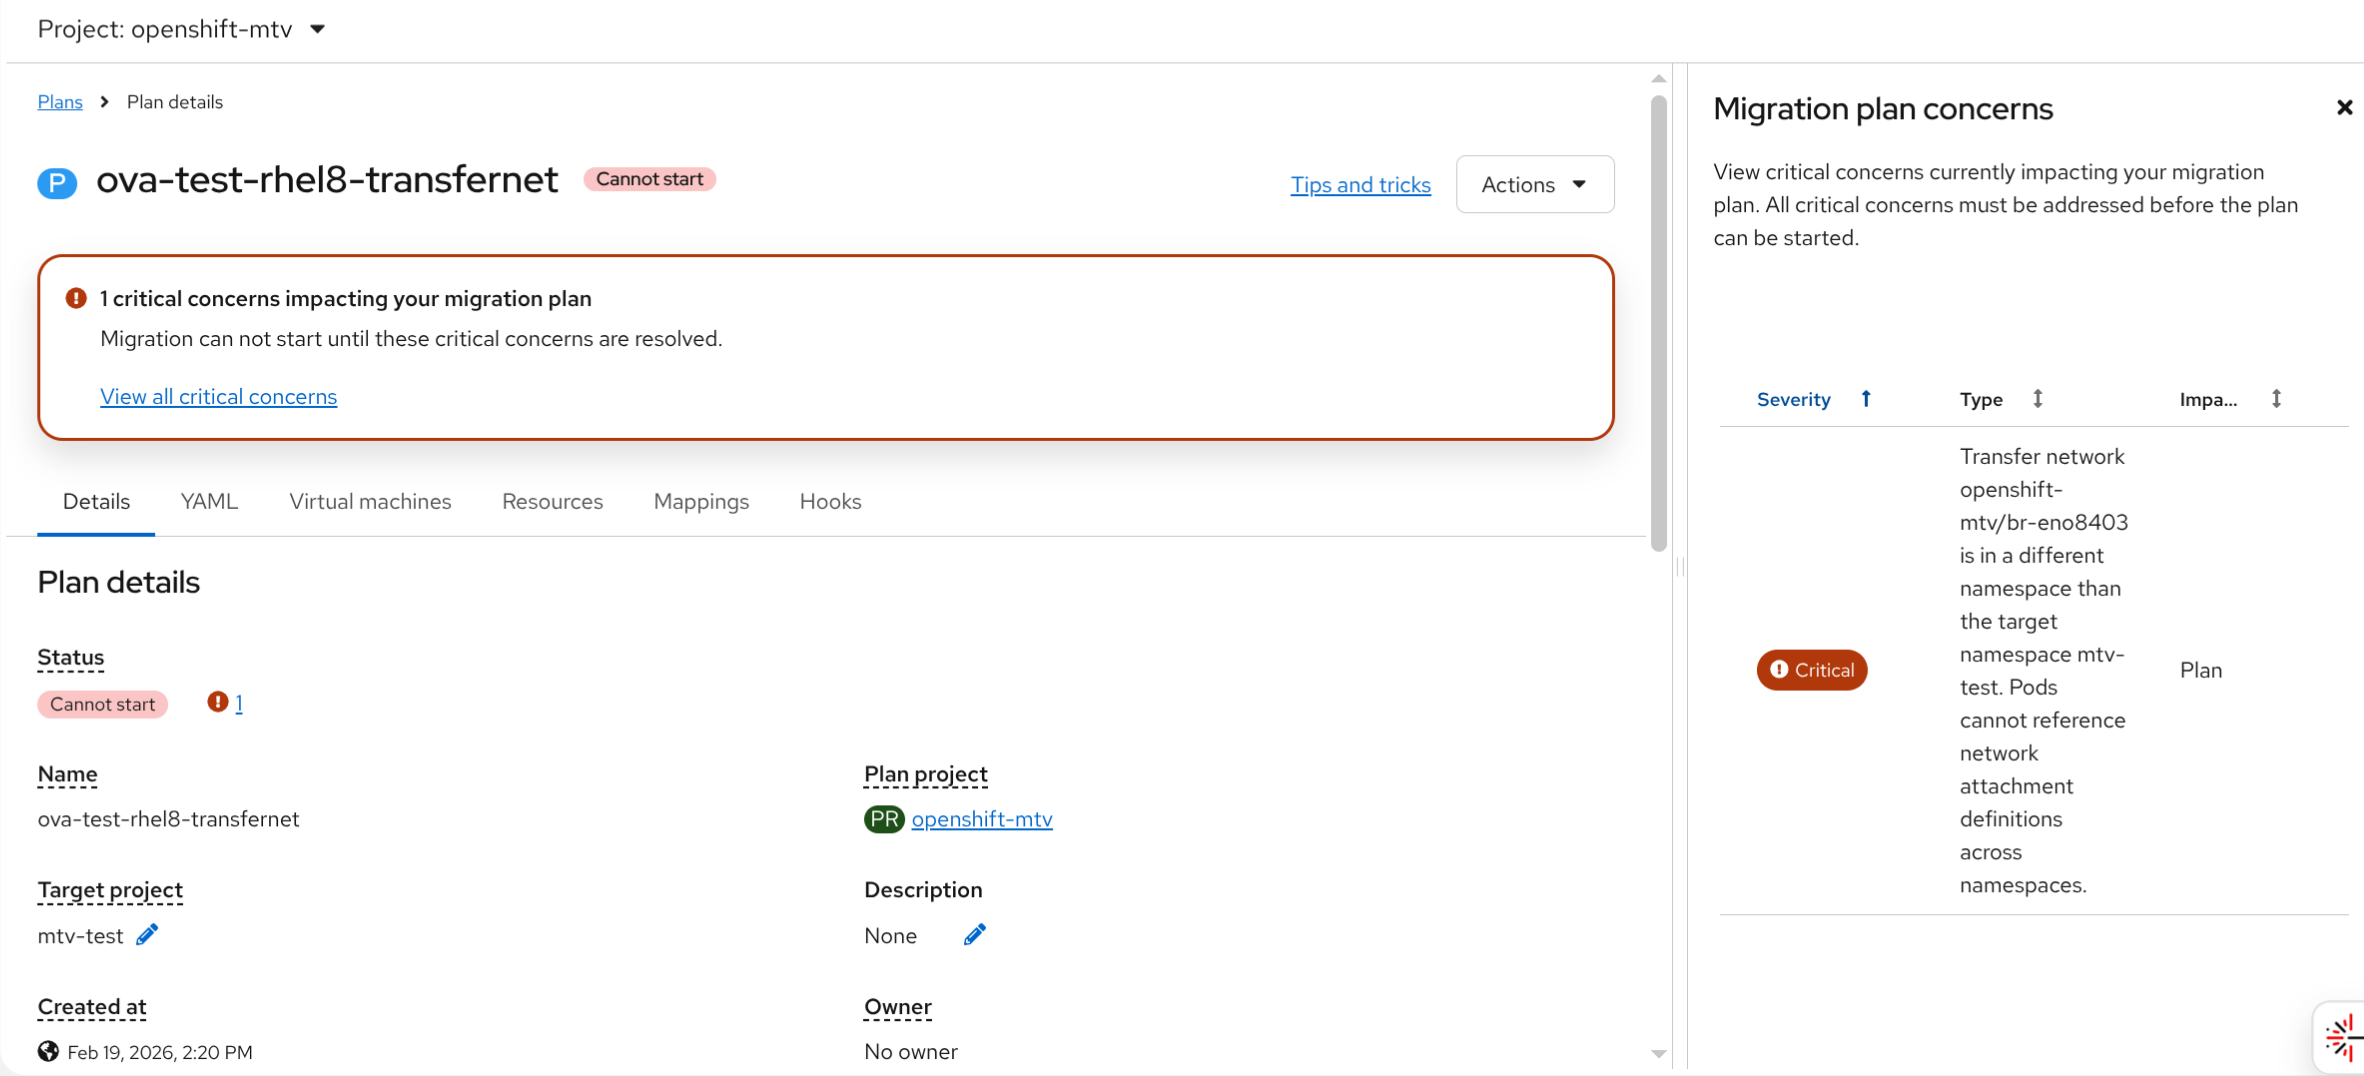Open the Tips and tricks link

pos(1360,184)
